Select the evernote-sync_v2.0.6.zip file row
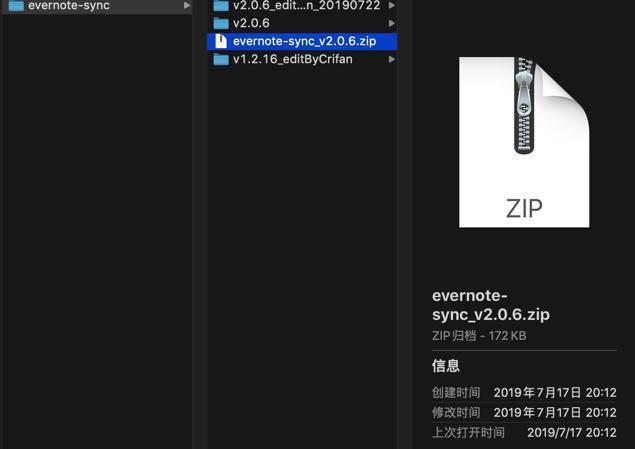 (x=302, y=41)
